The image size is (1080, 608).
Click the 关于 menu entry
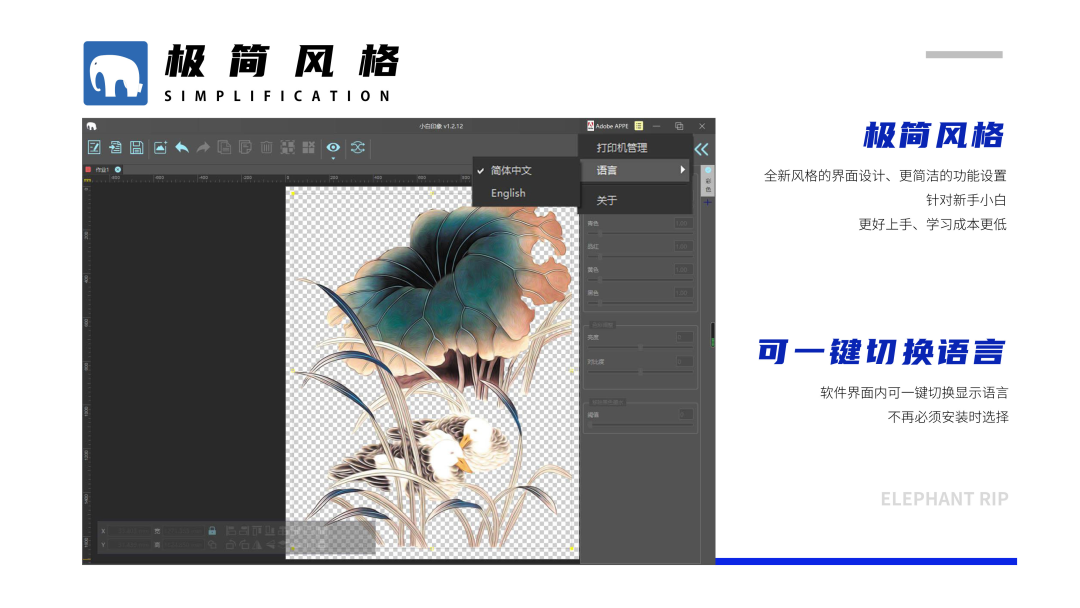607,200
